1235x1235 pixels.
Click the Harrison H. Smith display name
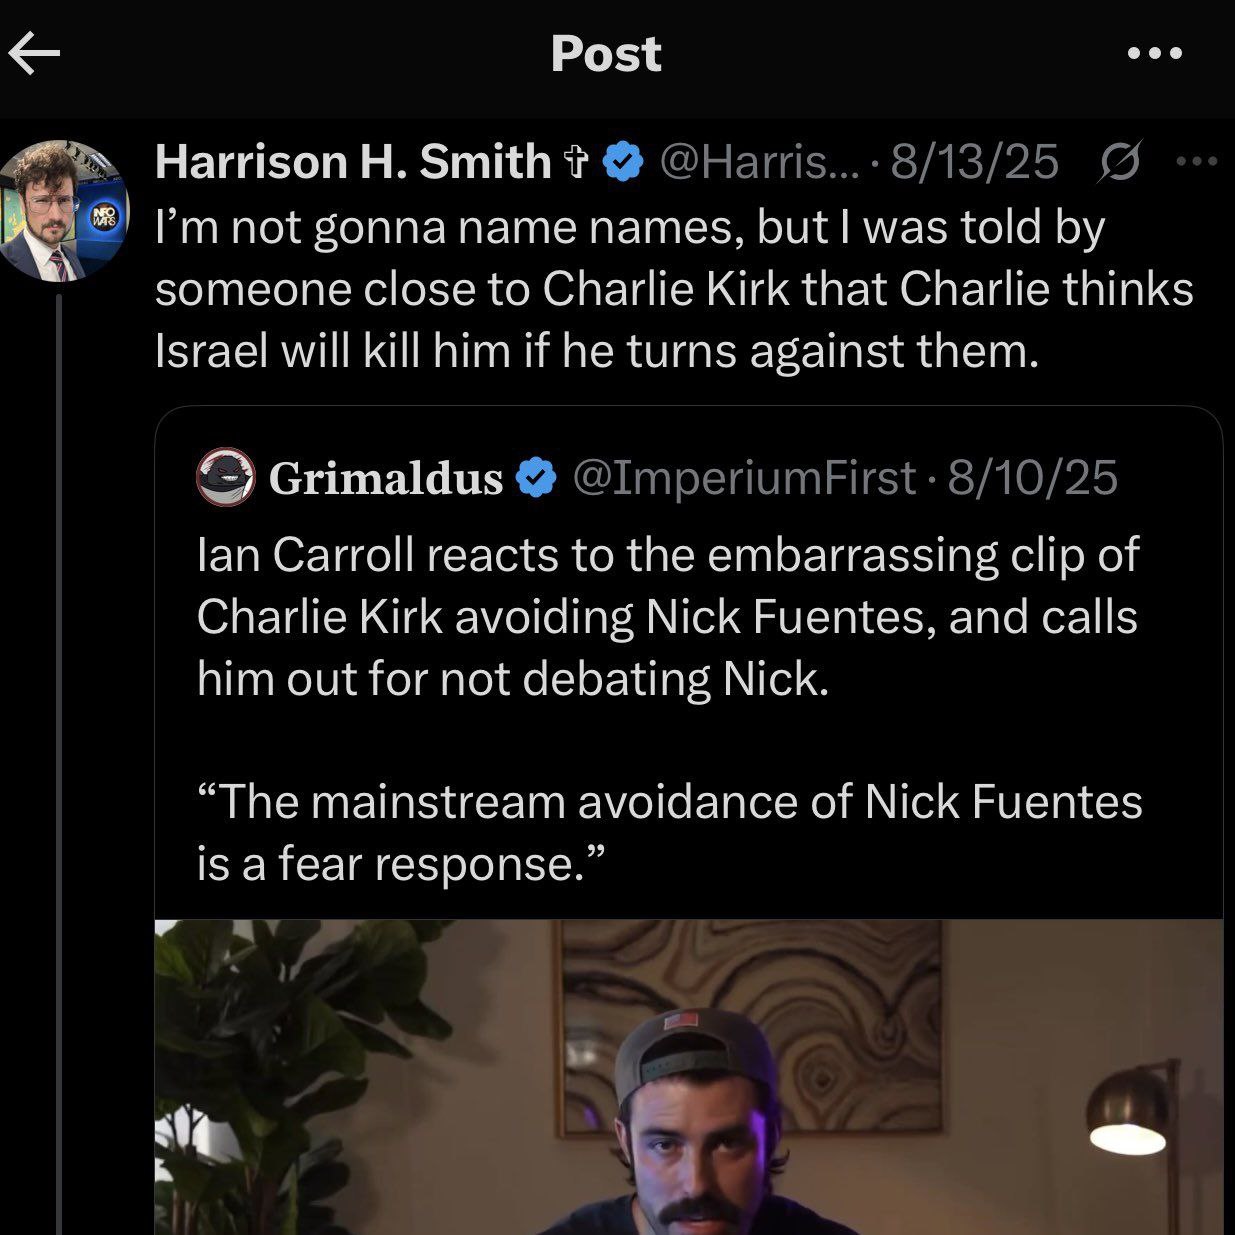352,162
